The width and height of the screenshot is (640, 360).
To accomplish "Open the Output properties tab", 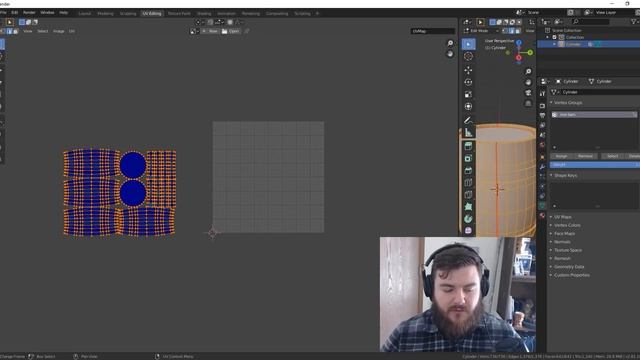I will click(542, 116).
